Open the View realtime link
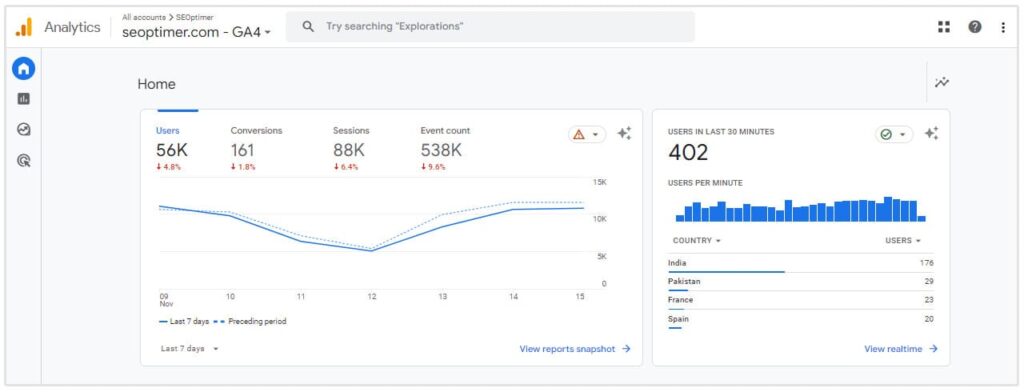 (x=901, y=349)
